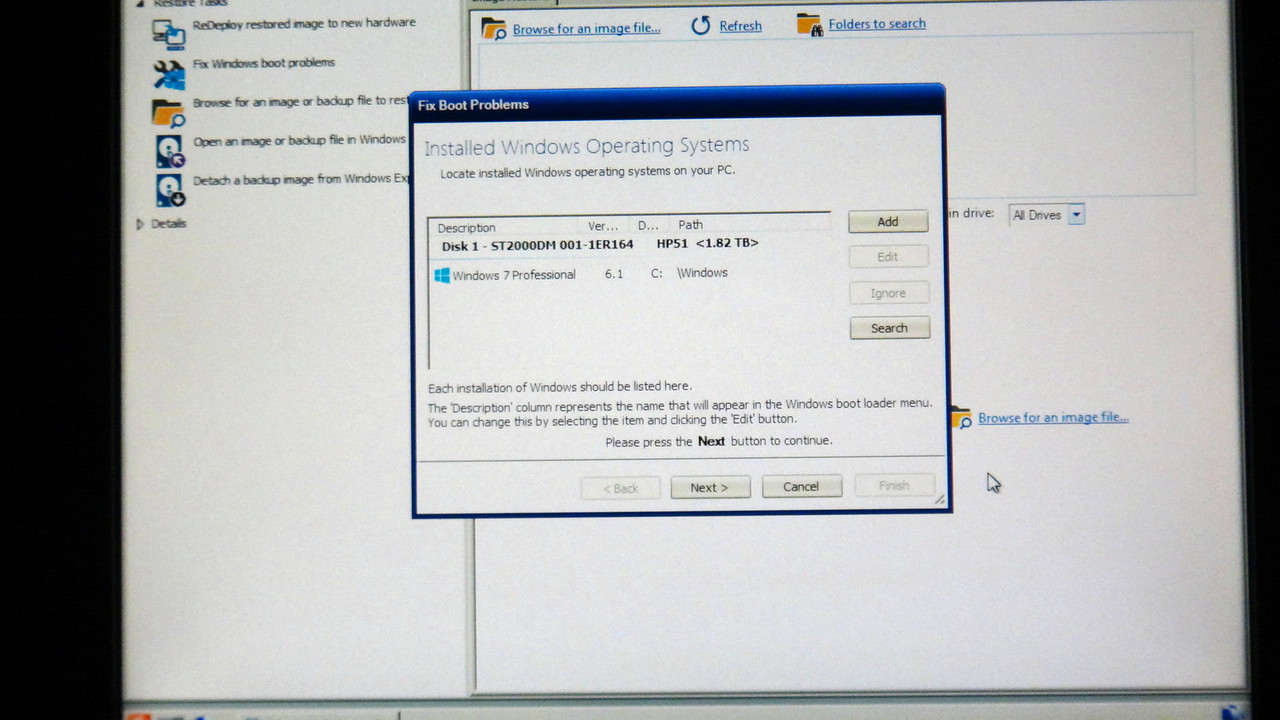
Task: Click the Next button
Action: 710,487
